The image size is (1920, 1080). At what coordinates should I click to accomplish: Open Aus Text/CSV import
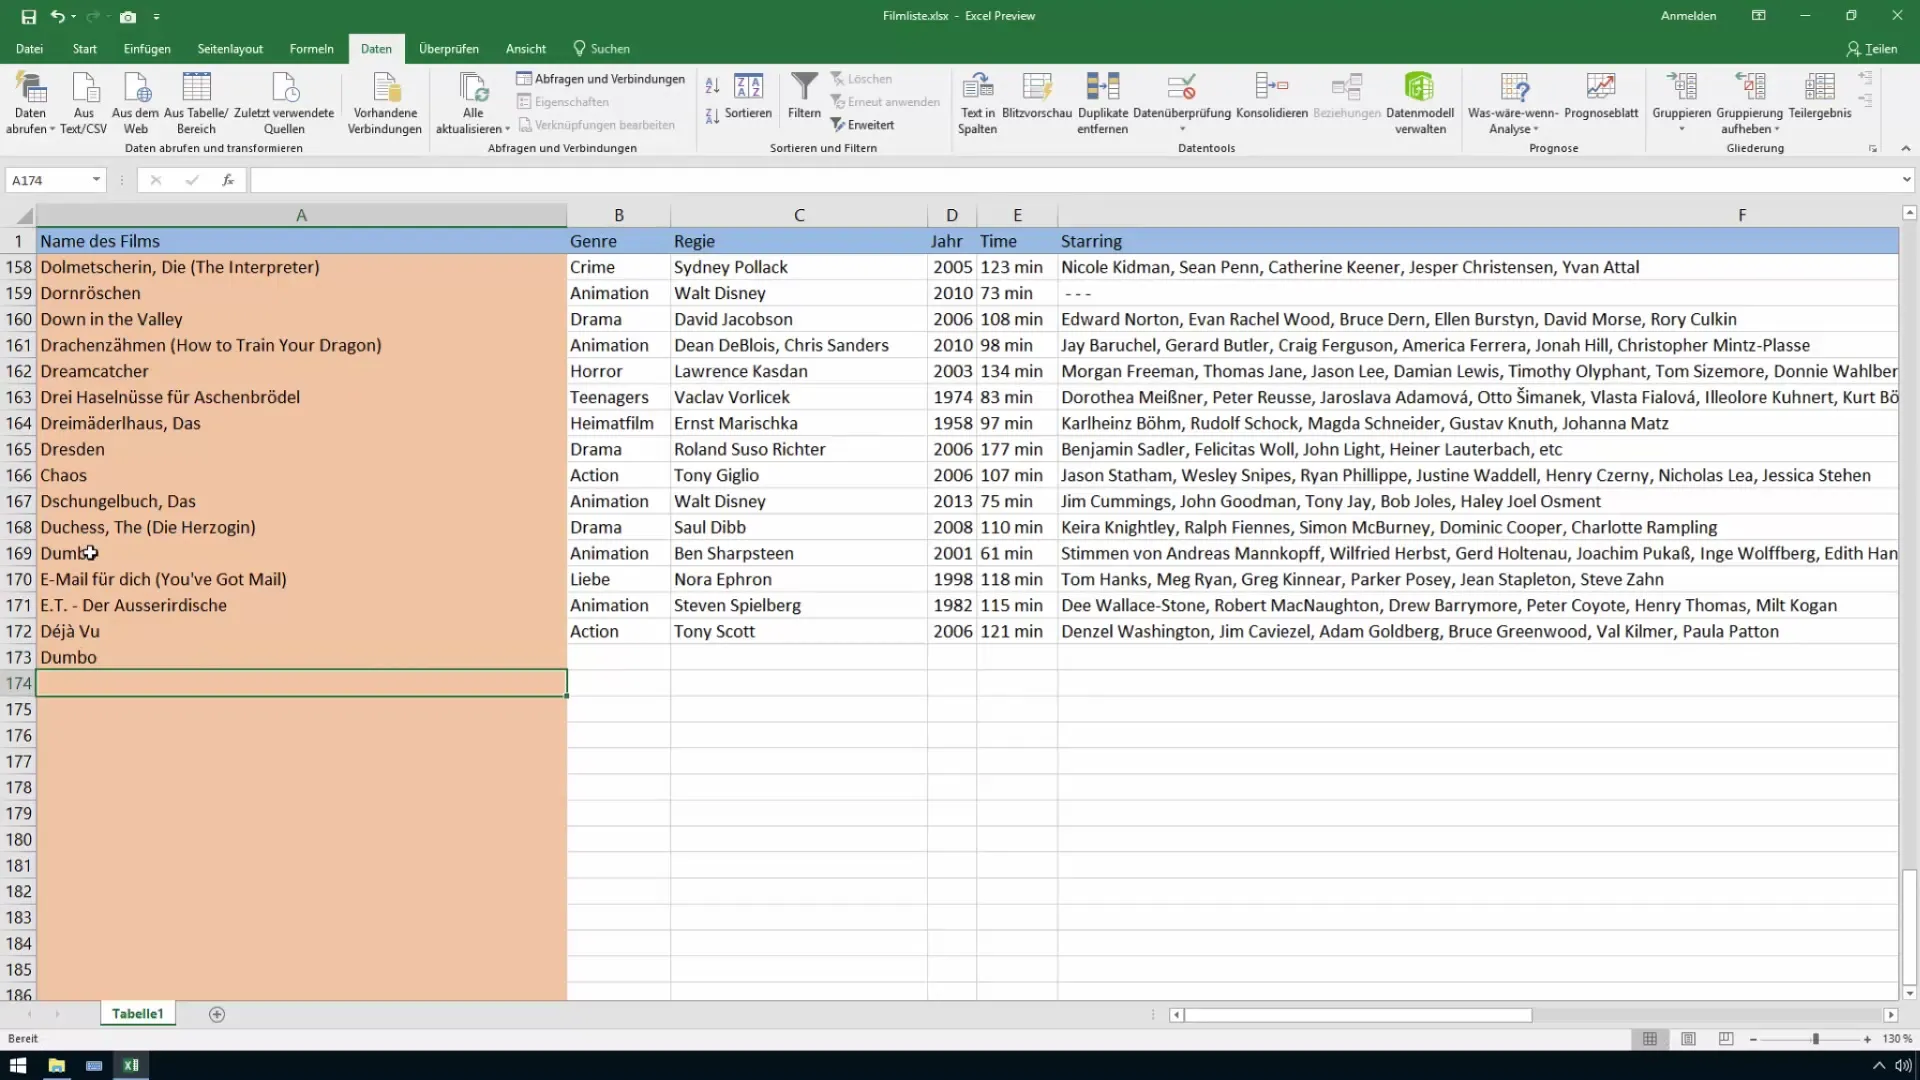[x=84, y=103]
